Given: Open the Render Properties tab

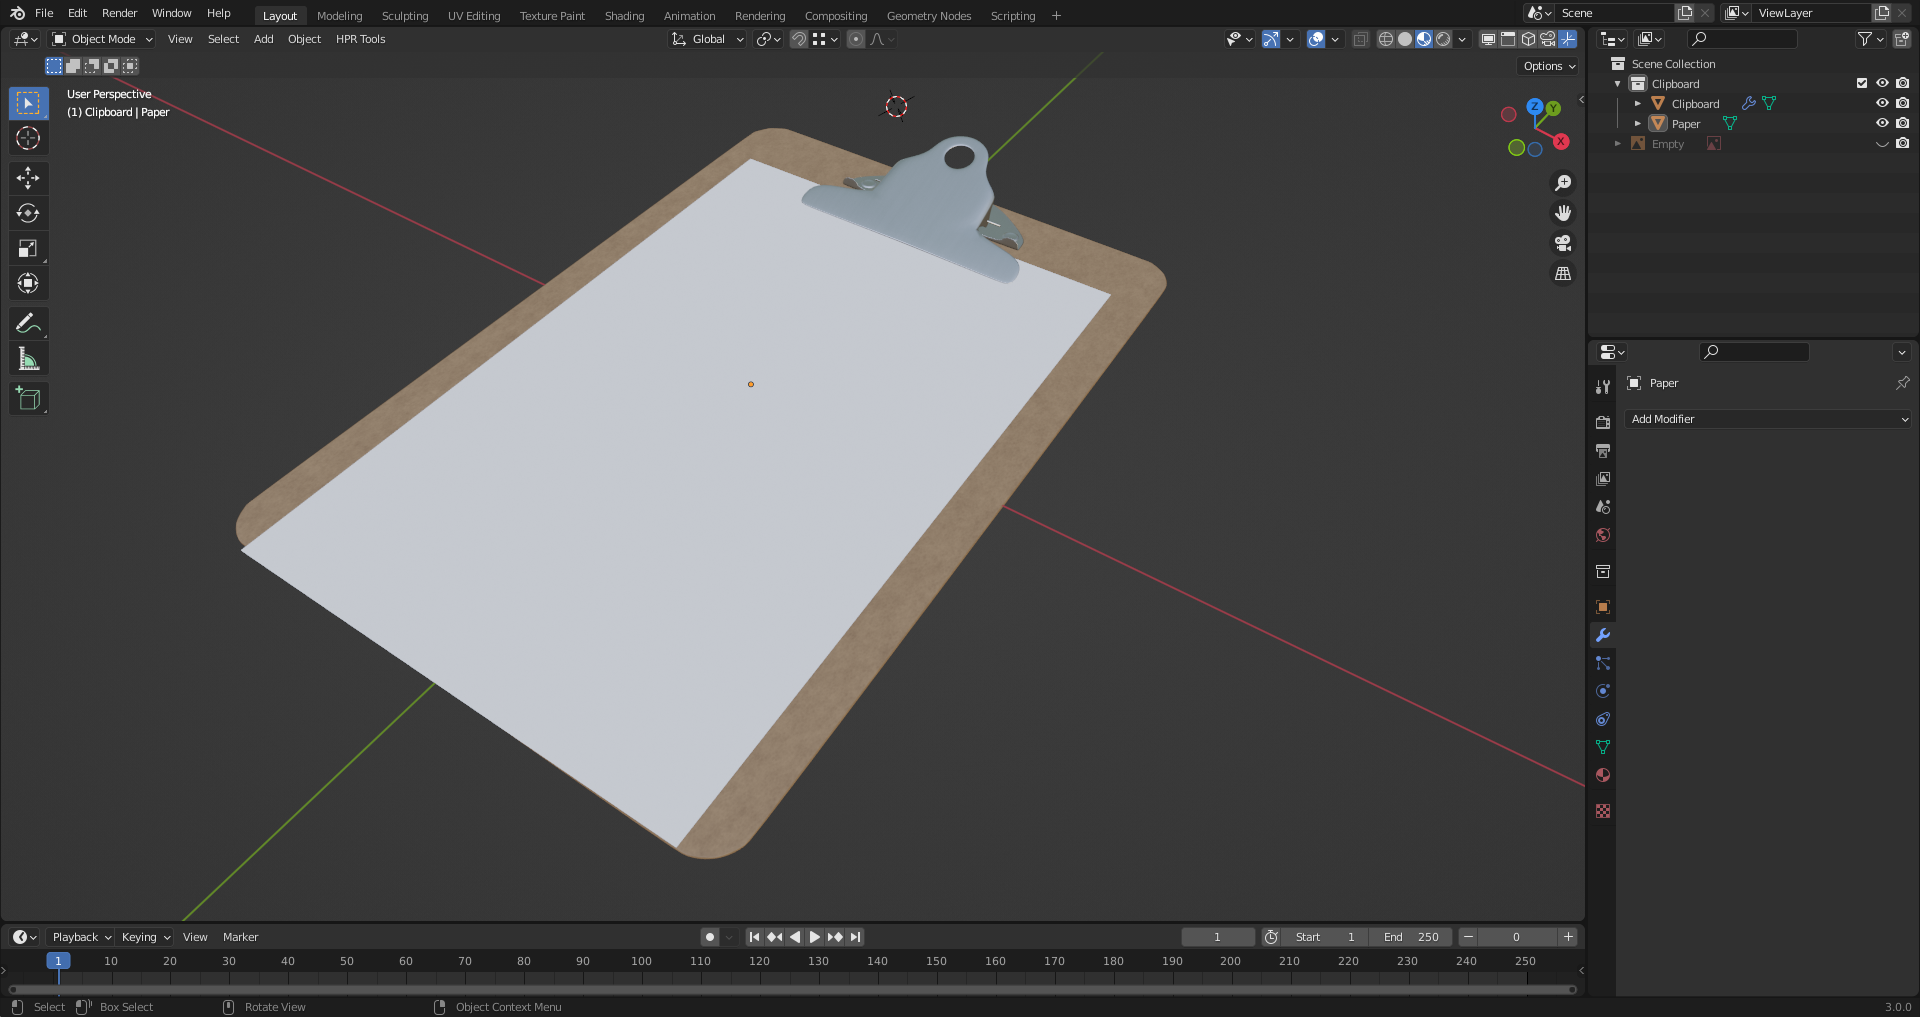Looking at the screenshot, I should click(1603, 421).
